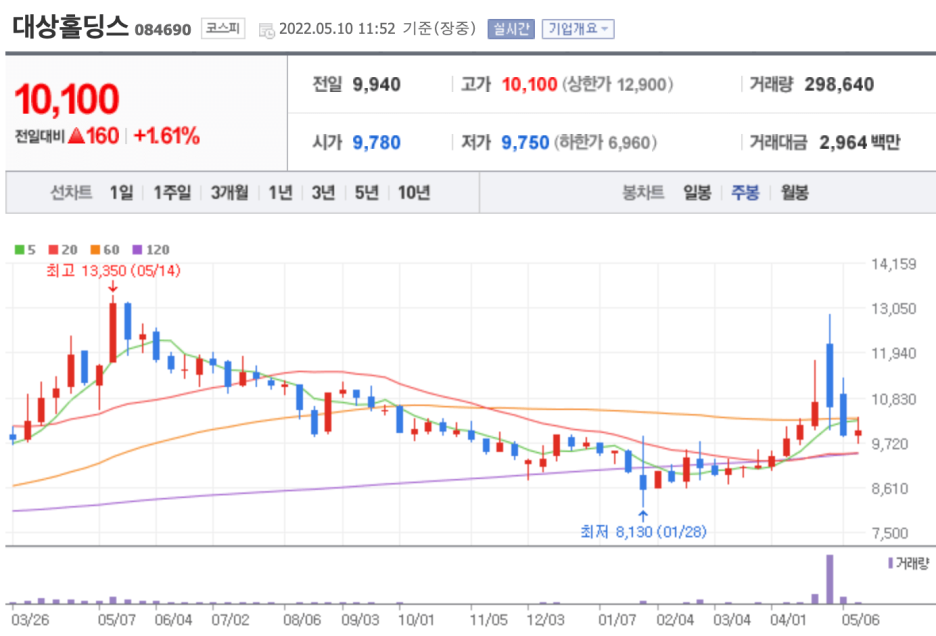Click the 01/07 x-axis date label
This screenshot has height=636, width=936.
pyautogui.click(x=617, y=620)
